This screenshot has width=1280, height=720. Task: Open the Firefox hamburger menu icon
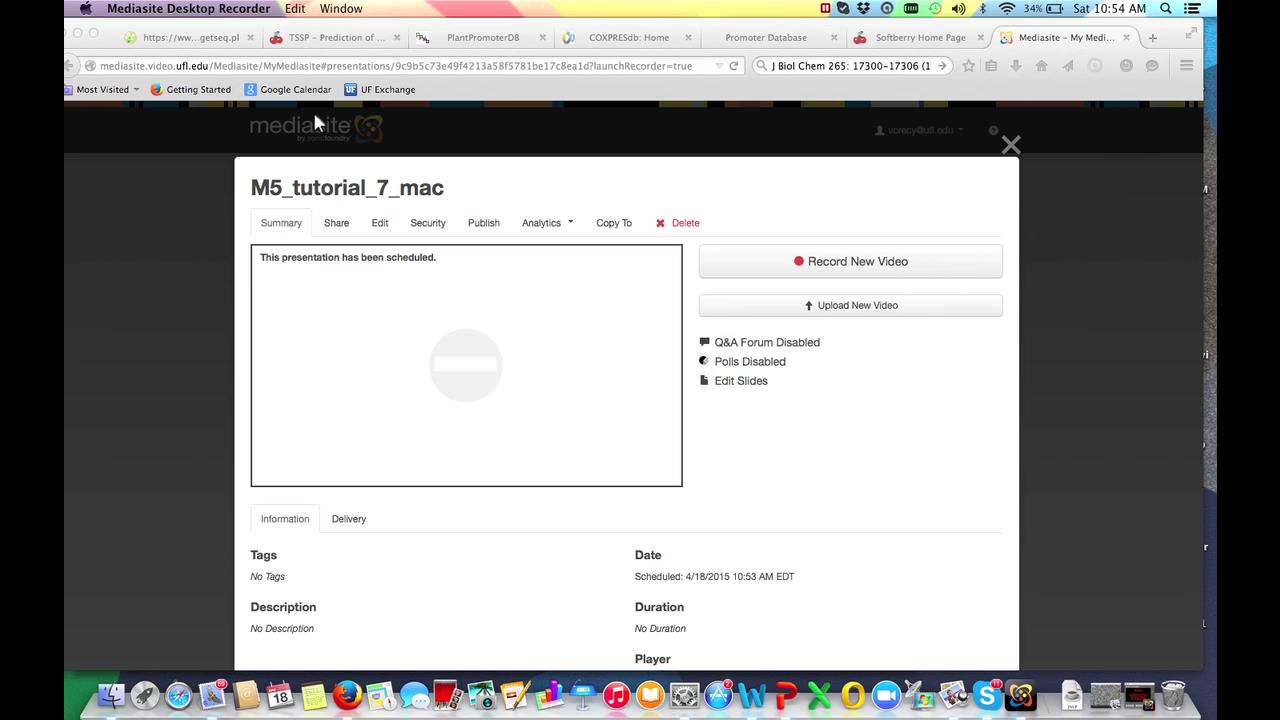coord(1186,66)
